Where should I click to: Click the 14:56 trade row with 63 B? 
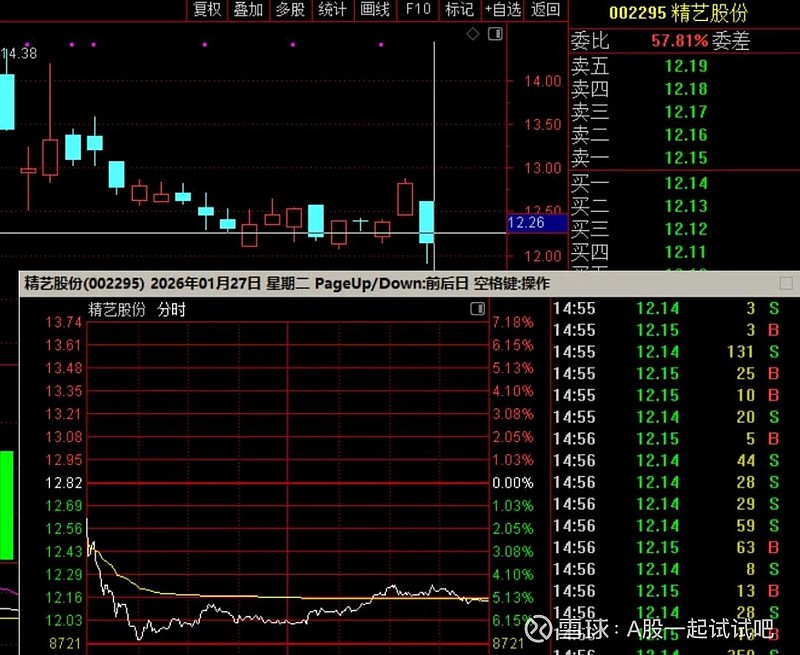(666, 547)
